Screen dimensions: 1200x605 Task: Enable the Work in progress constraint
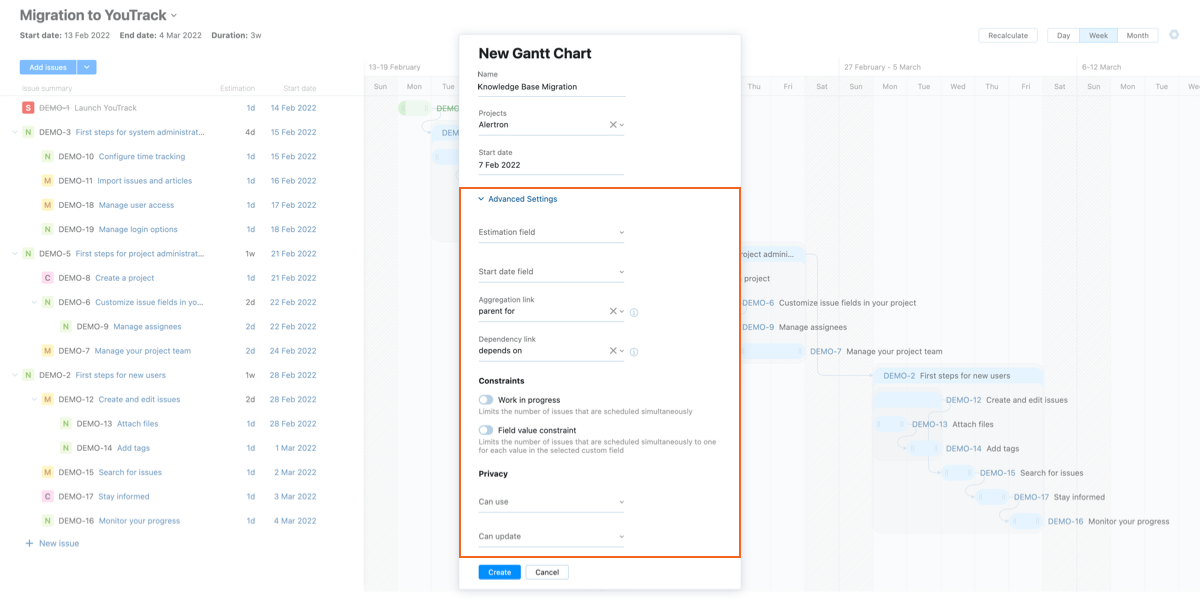click(x=486, y=398)
